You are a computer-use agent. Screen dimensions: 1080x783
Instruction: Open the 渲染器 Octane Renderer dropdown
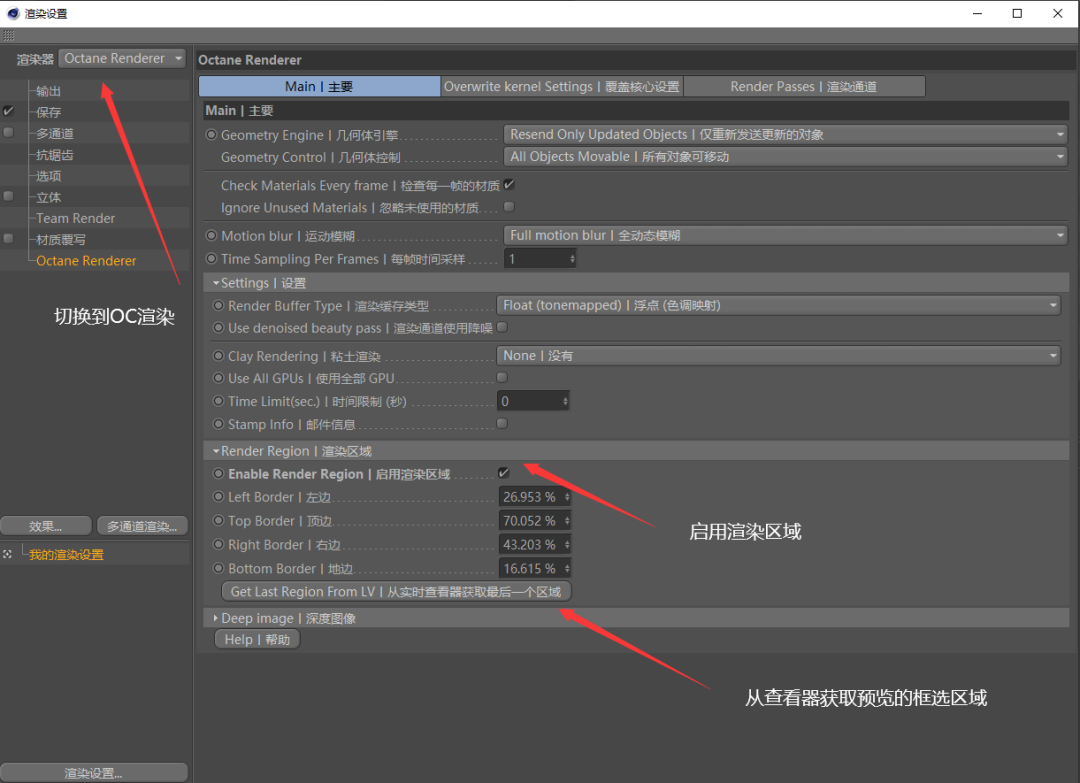122,59
